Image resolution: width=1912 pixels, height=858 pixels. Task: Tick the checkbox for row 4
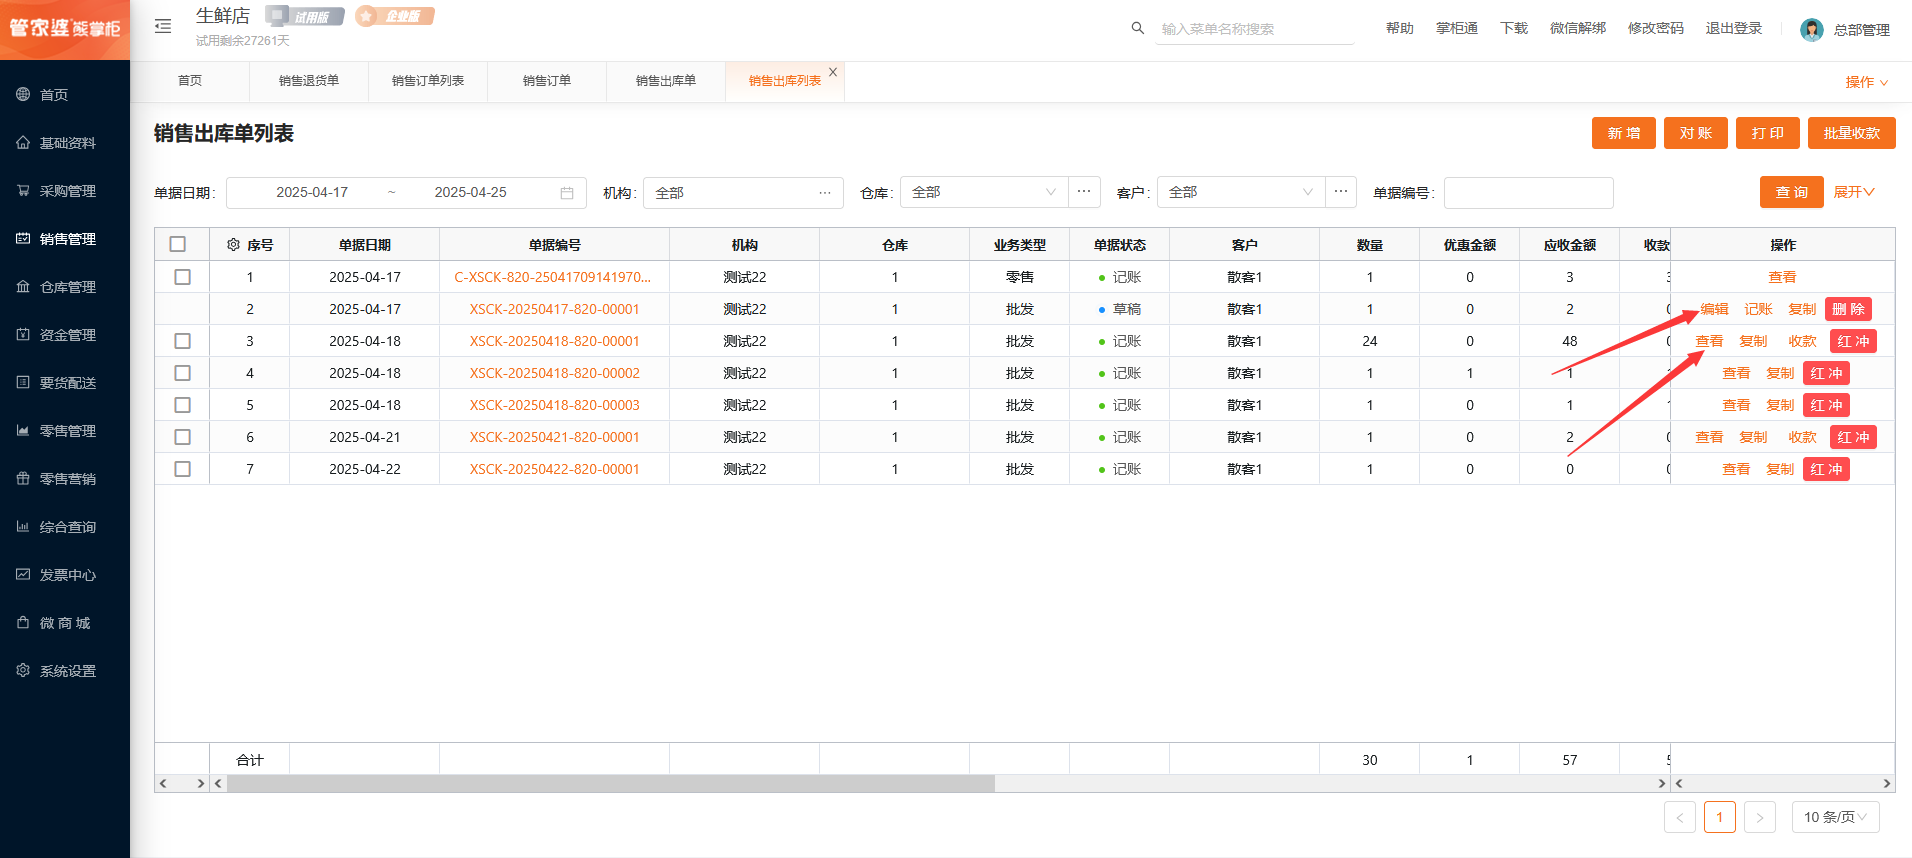point(182,373)
